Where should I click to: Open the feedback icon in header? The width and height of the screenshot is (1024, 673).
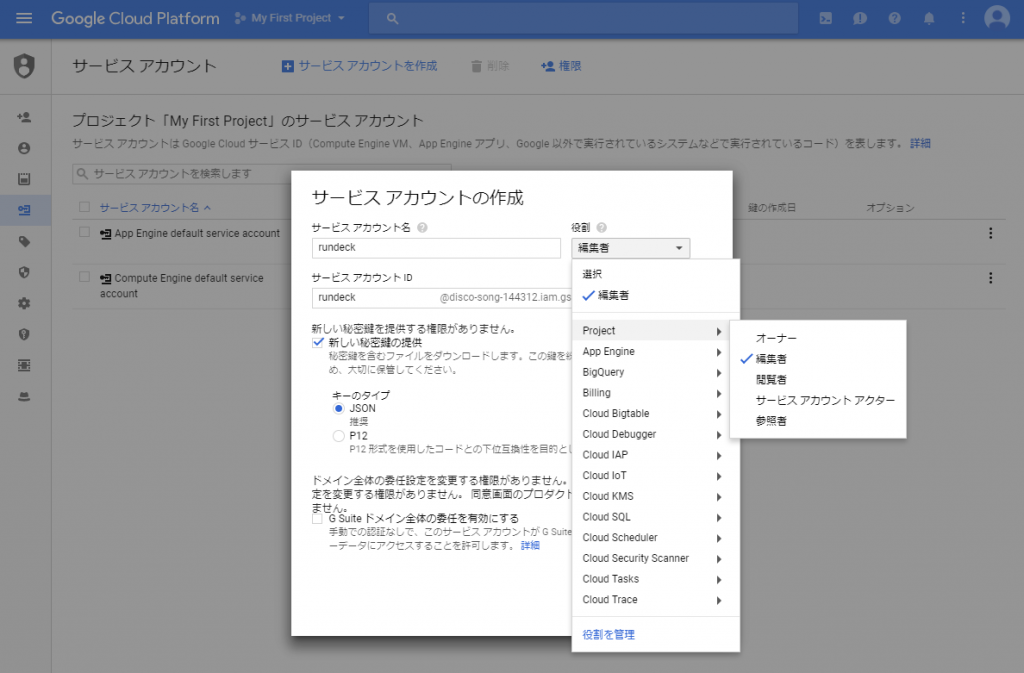click(859, 18)
